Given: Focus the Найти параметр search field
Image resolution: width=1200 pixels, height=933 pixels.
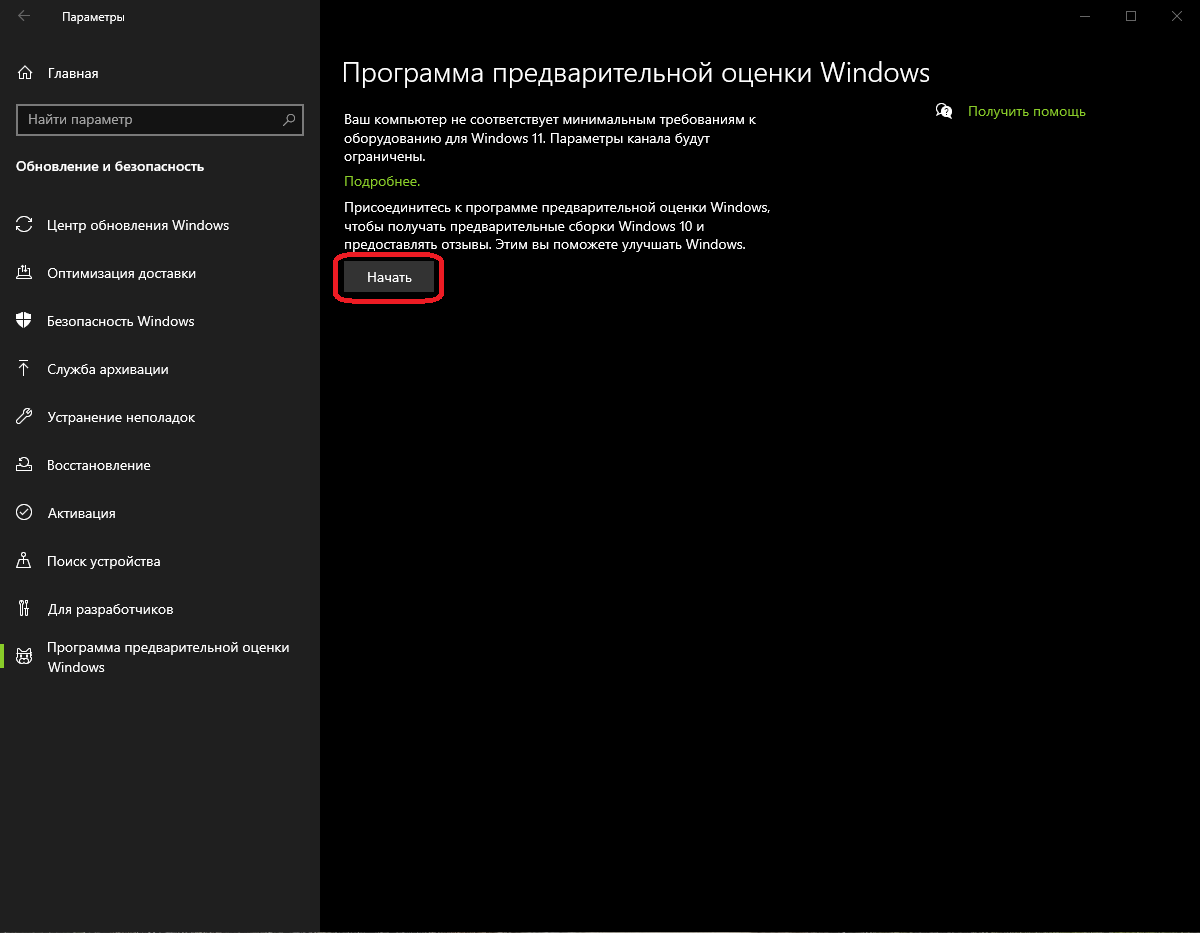Looking at the screenshot, I should pos(160,119).
